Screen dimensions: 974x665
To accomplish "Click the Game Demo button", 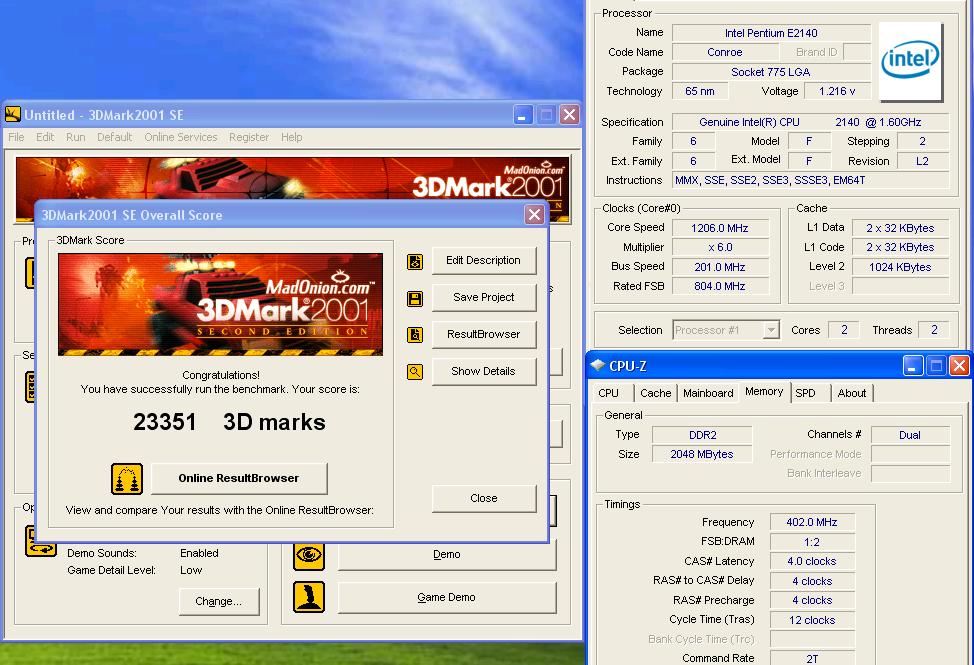I will coord(447,597).
